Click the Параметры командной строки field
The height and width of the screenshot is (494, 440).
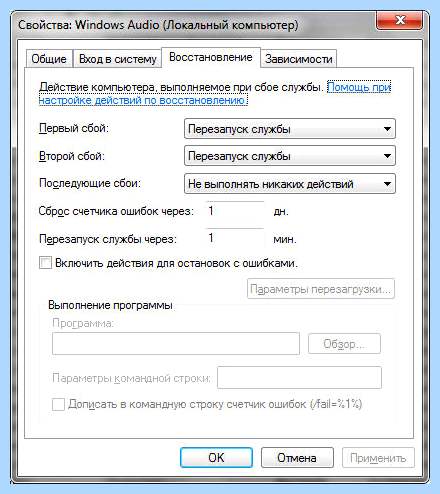(299, 378)
